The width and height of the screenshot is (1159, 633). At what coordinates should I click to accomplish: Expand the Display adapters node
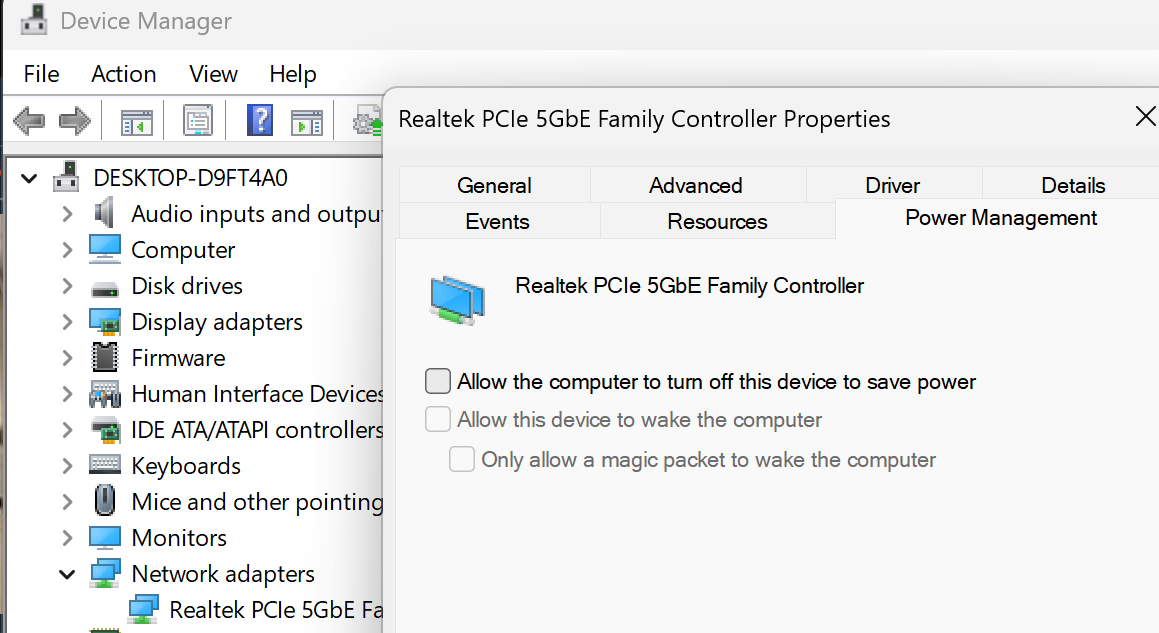[67, 322]
